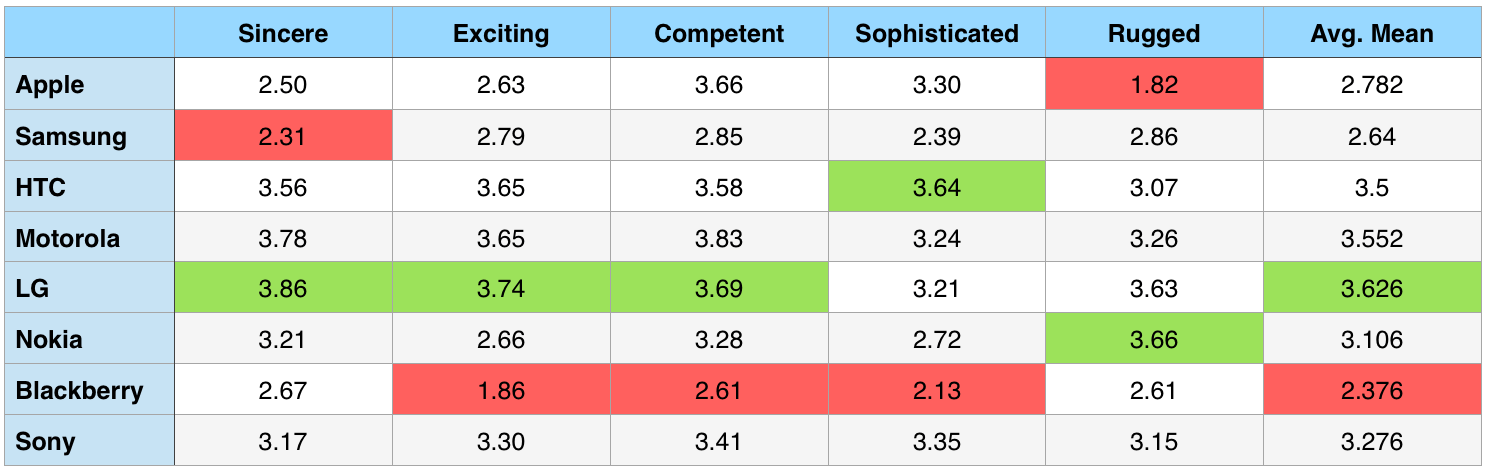1486x470 pixels.
Task: Click the Sincere column header
Action: pyautogui.click(x=282, y=34)
